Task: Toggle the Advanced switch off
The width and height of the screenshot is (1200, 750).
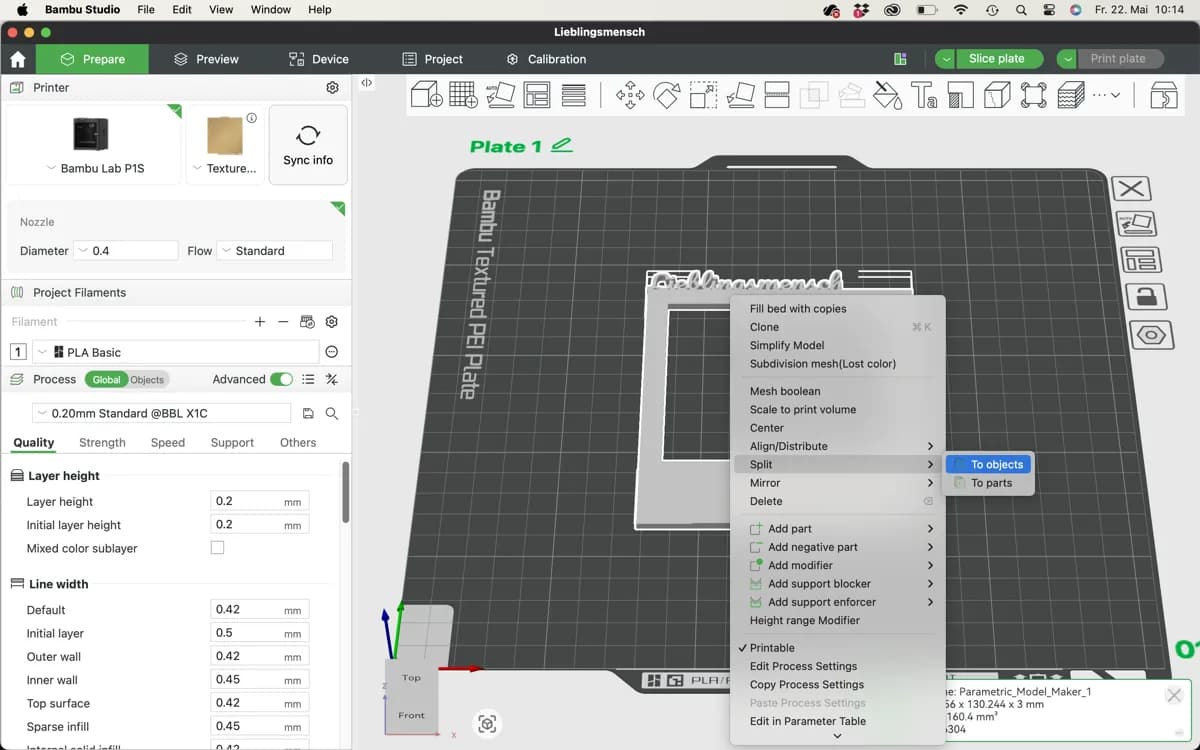Action: [282, 379]
